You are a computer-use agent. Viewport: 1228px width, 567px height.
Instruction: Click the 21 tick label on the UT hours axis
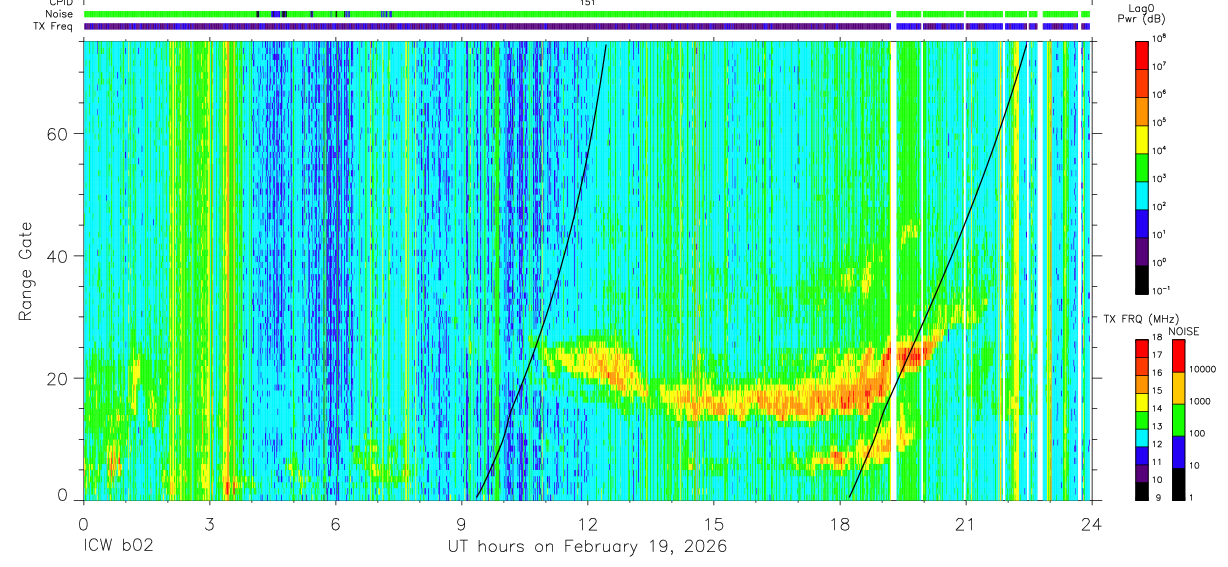(x=966, y=523)
